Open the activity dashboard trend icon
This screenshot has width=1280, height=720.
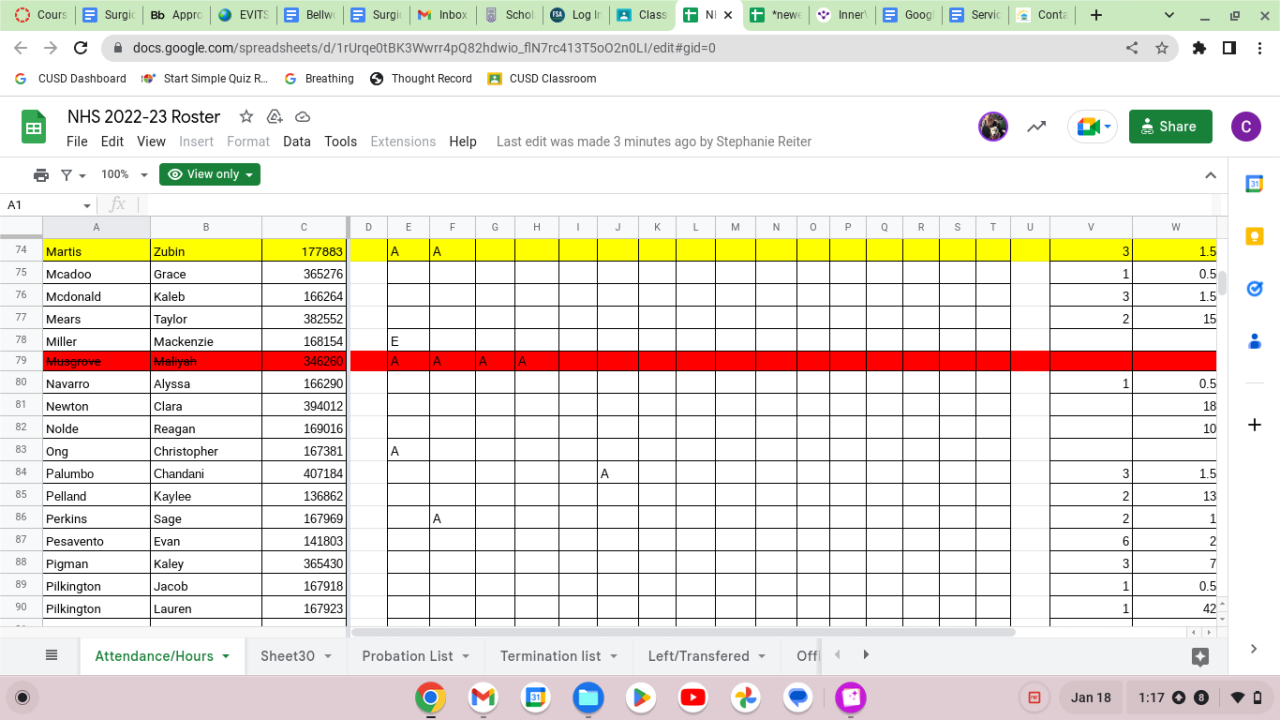1037,127
